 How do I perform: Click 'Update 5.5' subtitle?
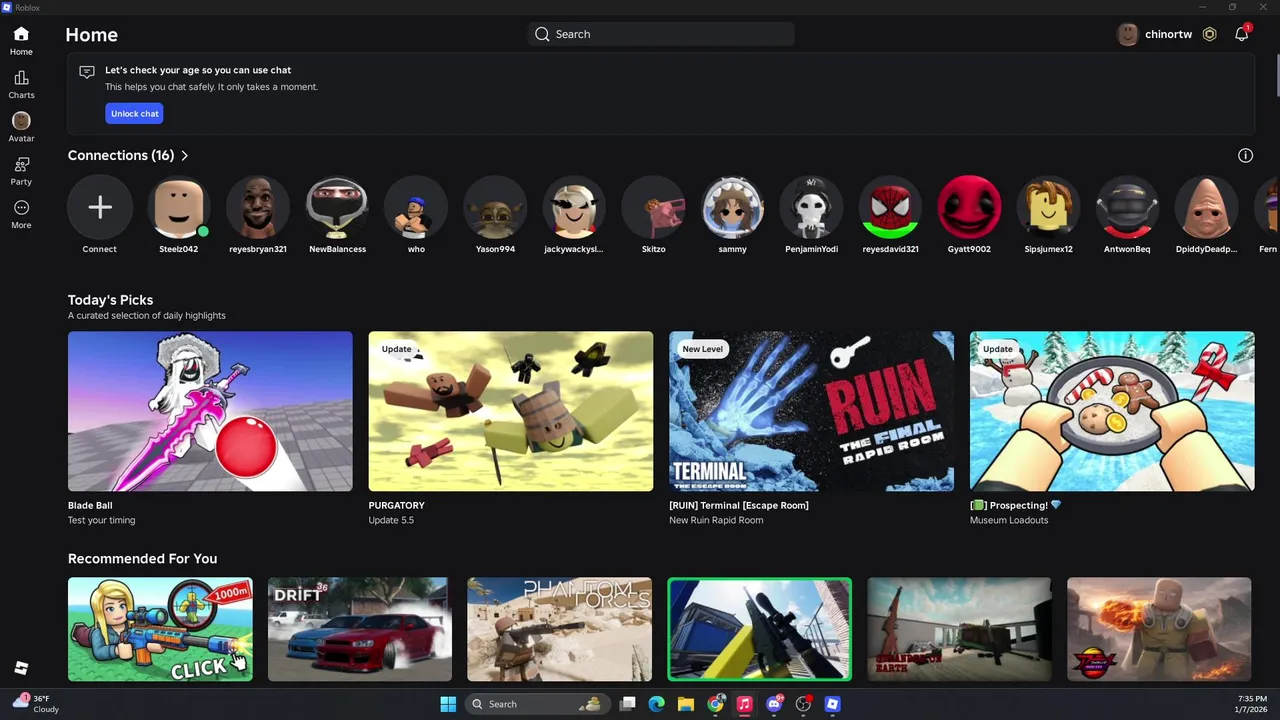391,520
